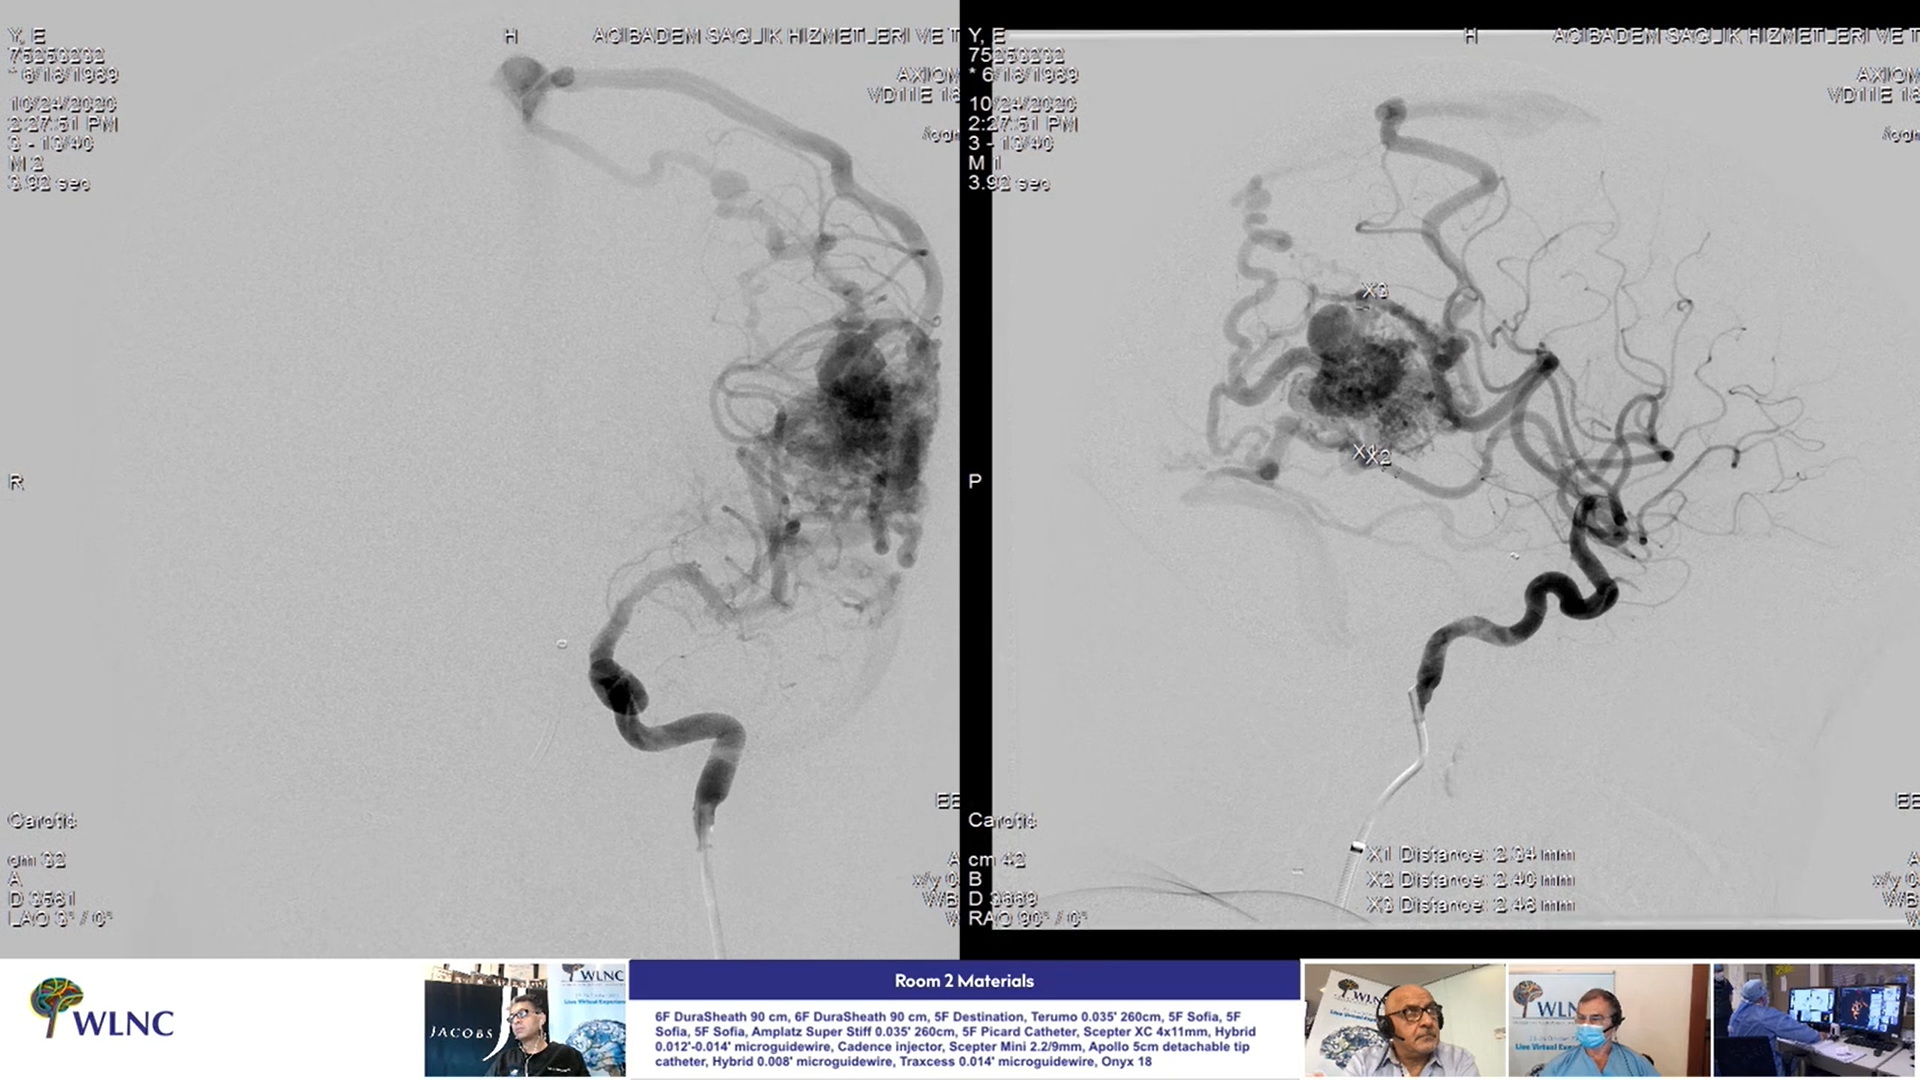Click the X3 Distance measurement readout
The height and width of the screenshot is (1080, 1920).
[1470, 905]
